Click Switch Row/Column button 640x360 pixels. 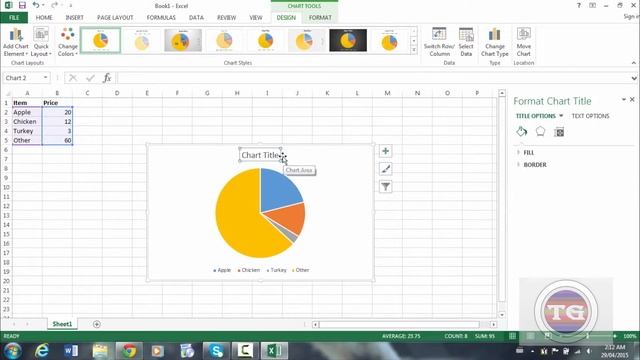click(439, 42)
